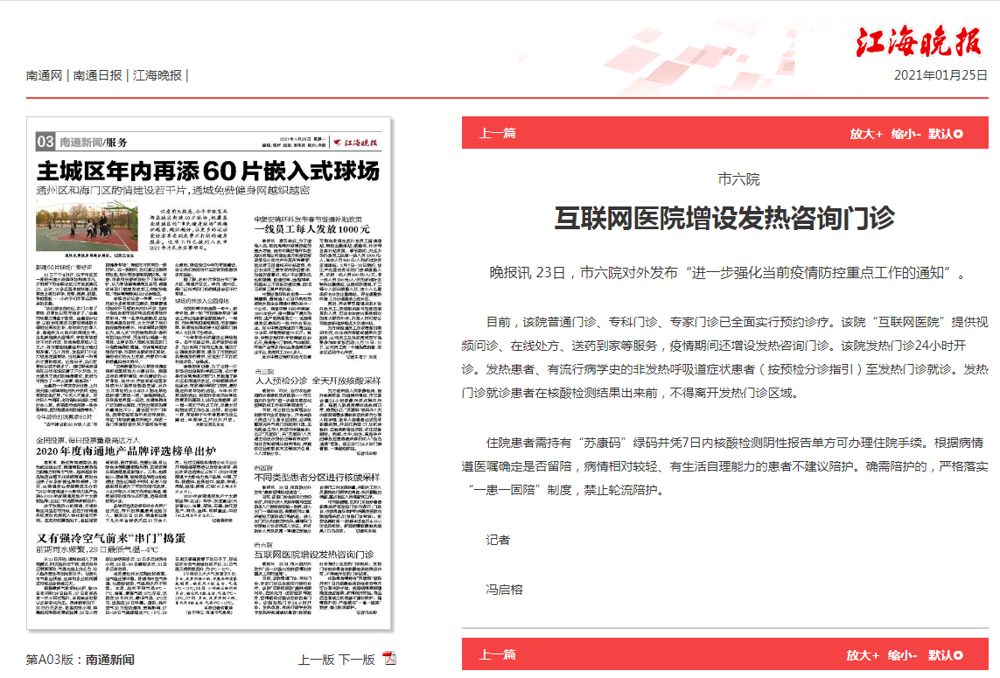Screen dimensions: 1000x678
Task: Open article 2020年度南通地产品牌评选榜单出炉 on page
Action: point(126,451)
